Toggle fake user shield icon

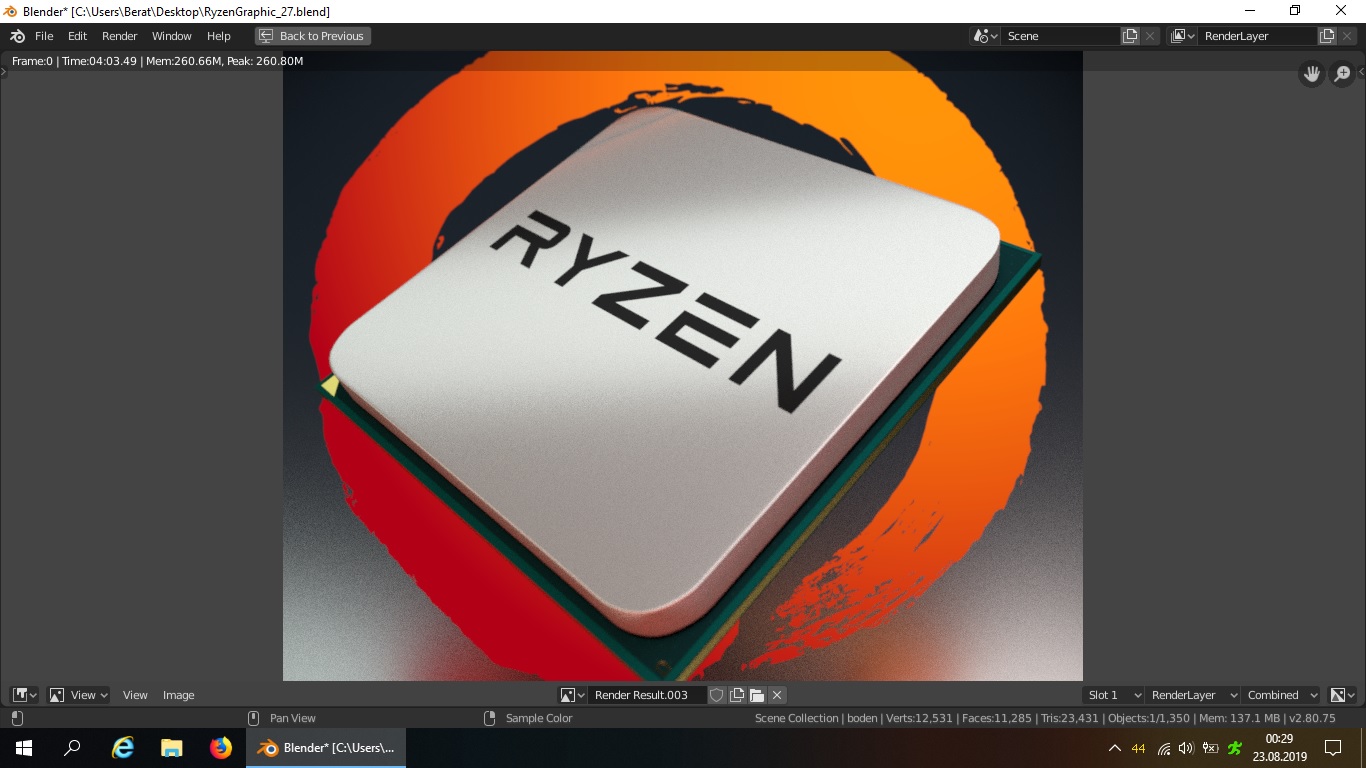coord(716,695)
